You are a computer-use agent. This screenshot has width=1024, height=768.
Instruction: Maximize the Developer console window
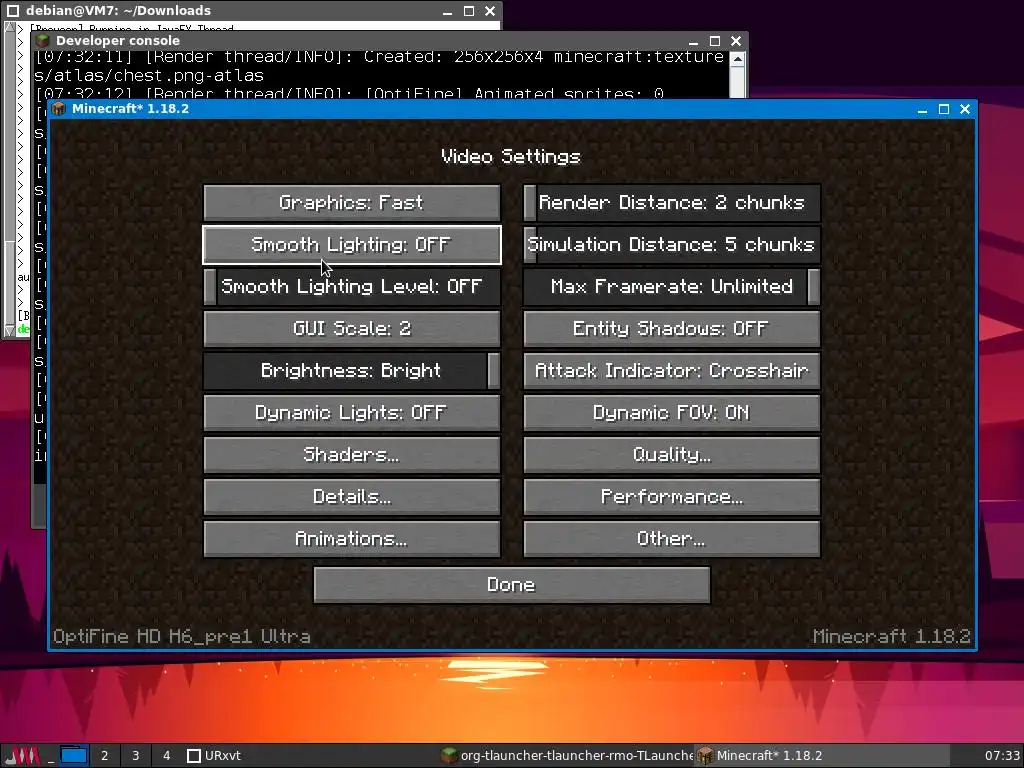pyautogui.click(x=714, y=41)
